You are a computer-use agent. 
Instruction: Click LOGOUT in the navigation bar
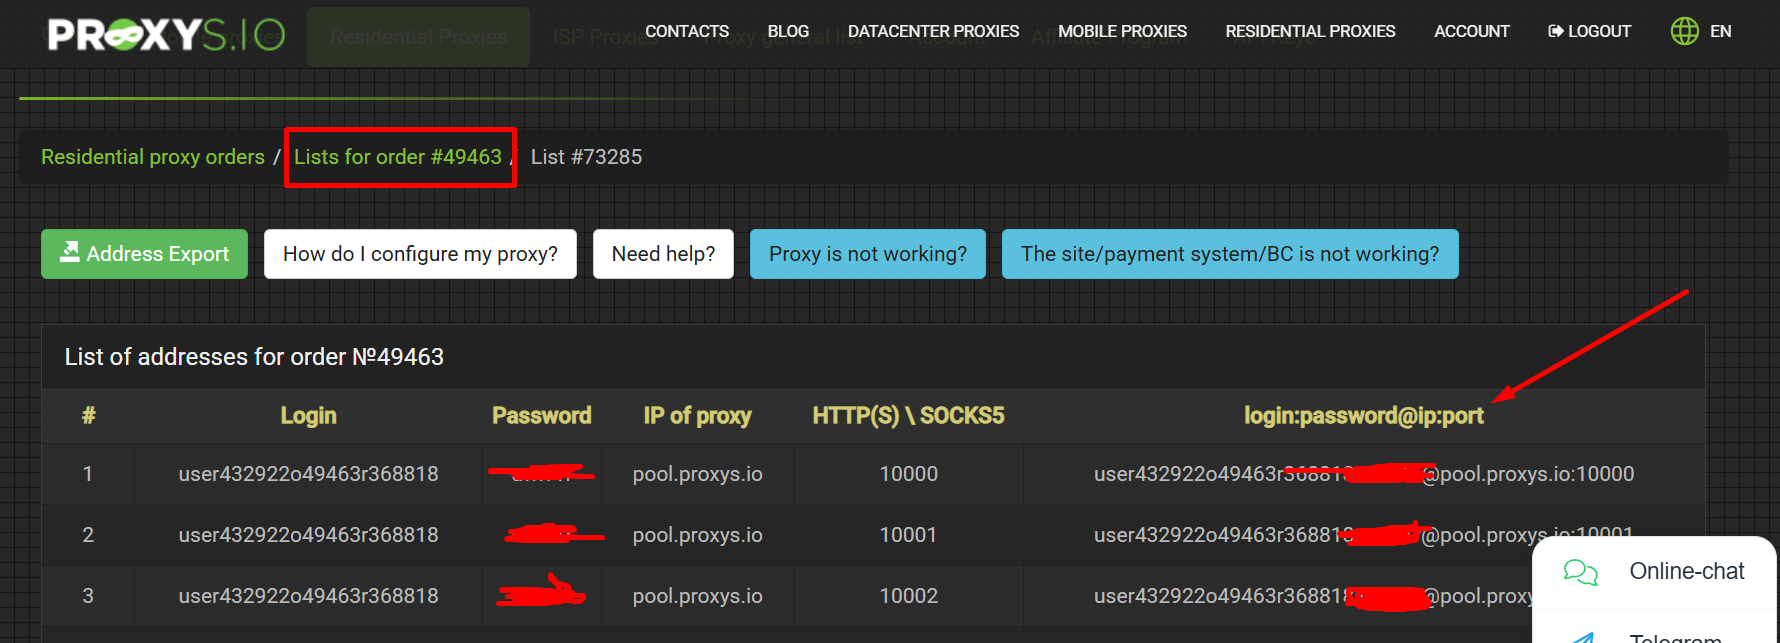click(1589, 31)
